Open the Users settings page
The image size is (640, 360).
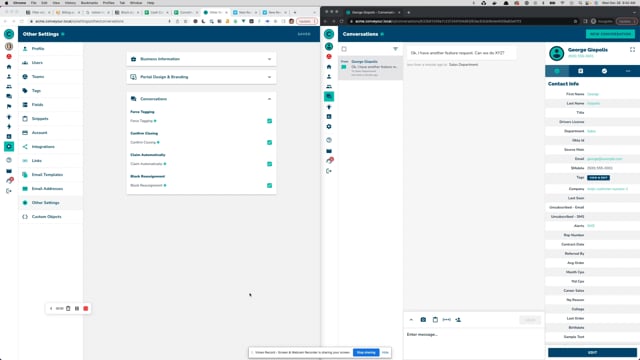tap(50, 62)
